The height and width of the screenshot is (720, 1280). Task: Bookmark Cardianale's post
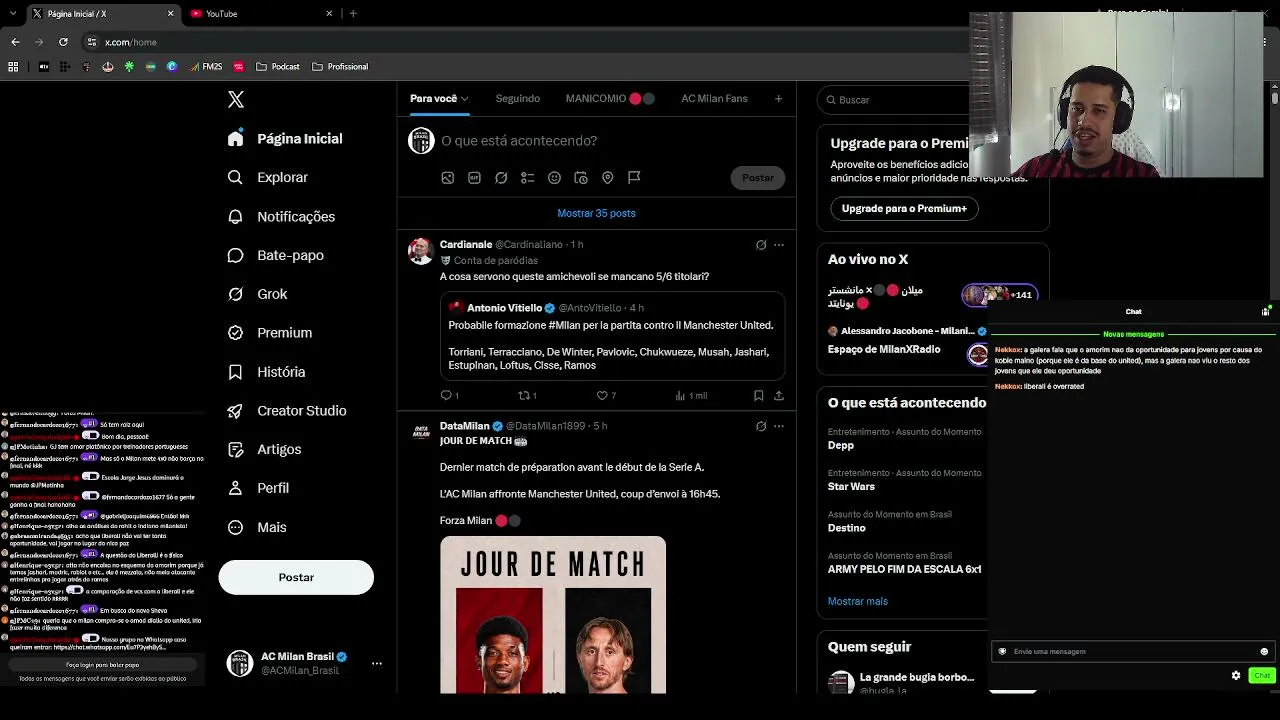click(x=759, y=396)
